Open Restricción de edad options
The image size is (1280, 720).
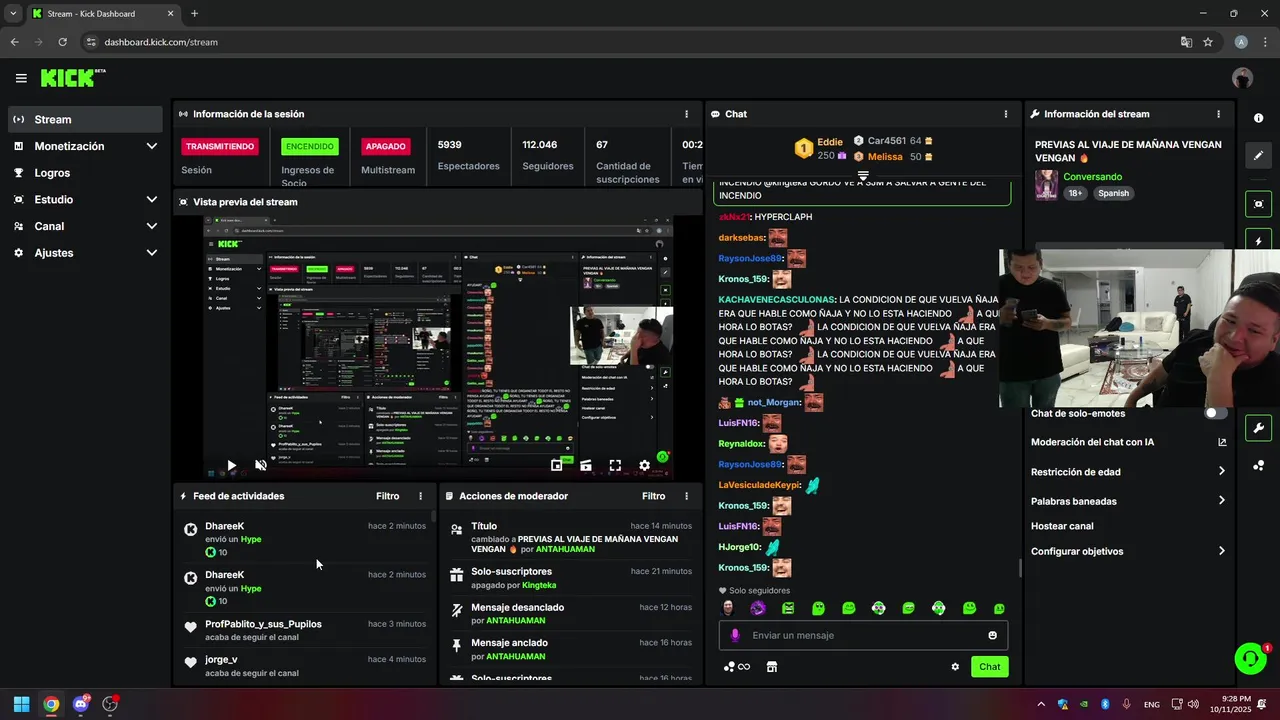click(x=1128, y=472)
